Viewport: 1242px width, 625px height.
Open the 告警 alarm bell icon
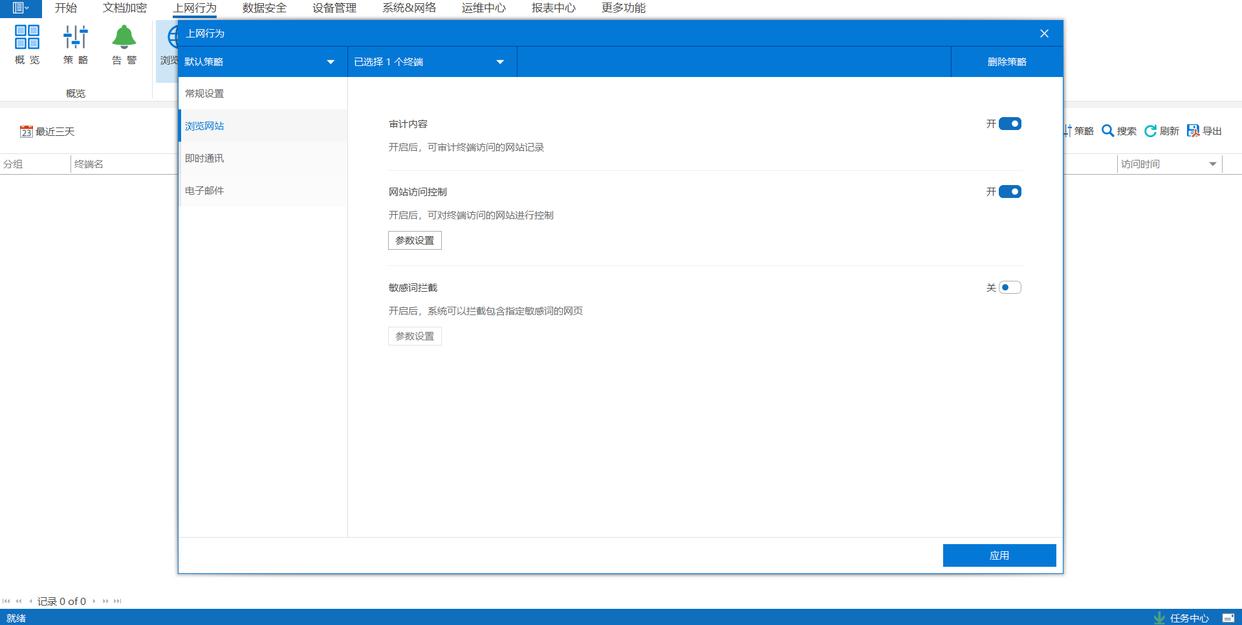[124, 38]
